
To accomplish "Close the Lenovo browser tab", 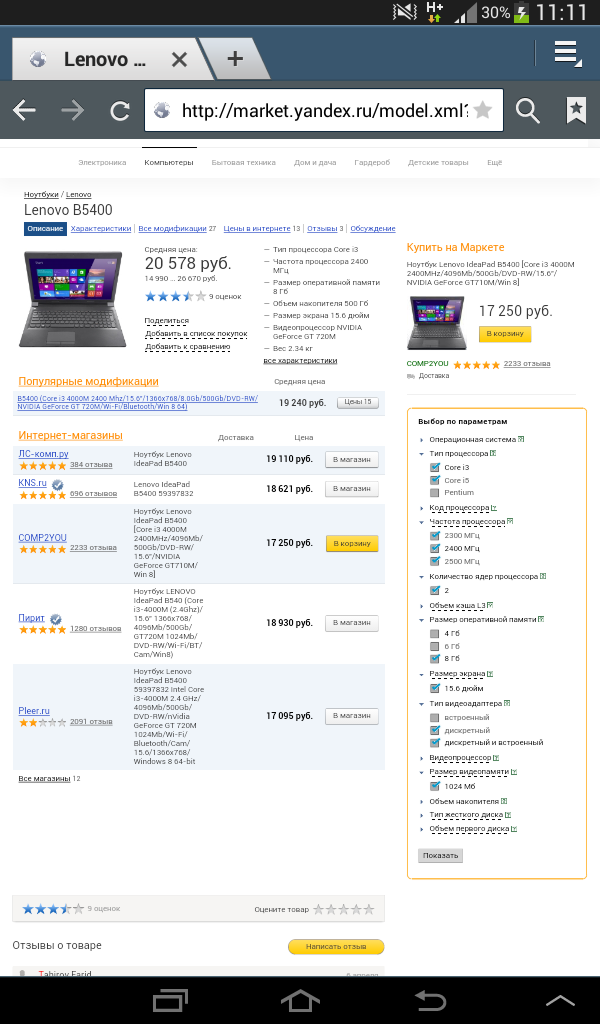I will coord(179,60).
